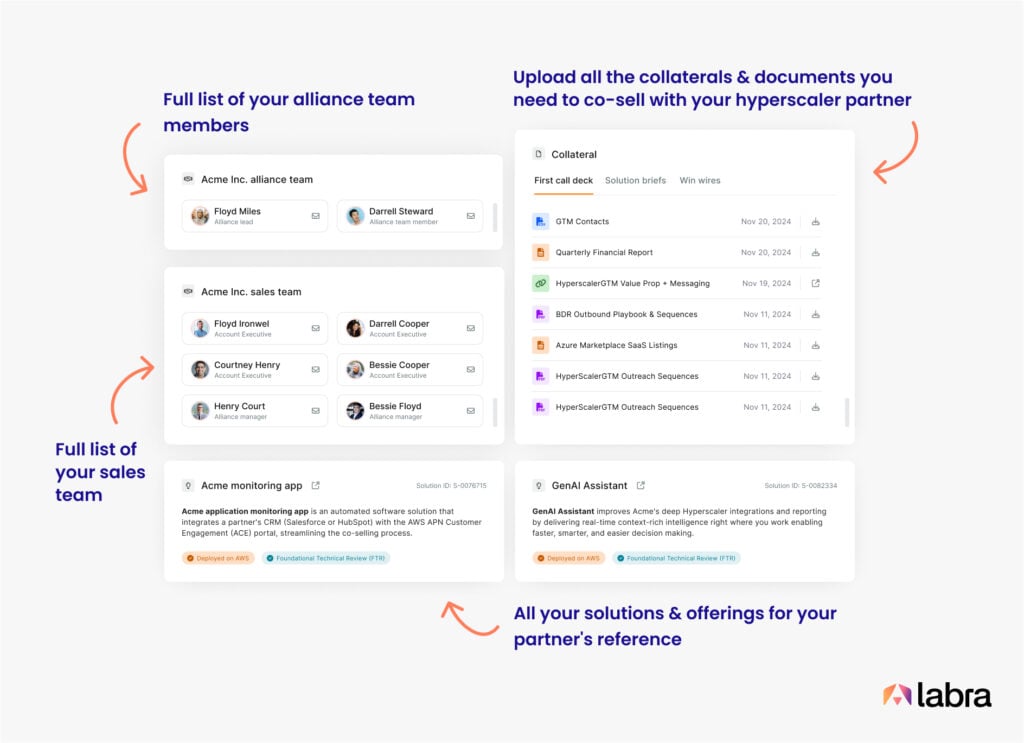1024x743 pixels.
Task: Click the scrollbar in the alliance team card
Action: click(497, 216)
